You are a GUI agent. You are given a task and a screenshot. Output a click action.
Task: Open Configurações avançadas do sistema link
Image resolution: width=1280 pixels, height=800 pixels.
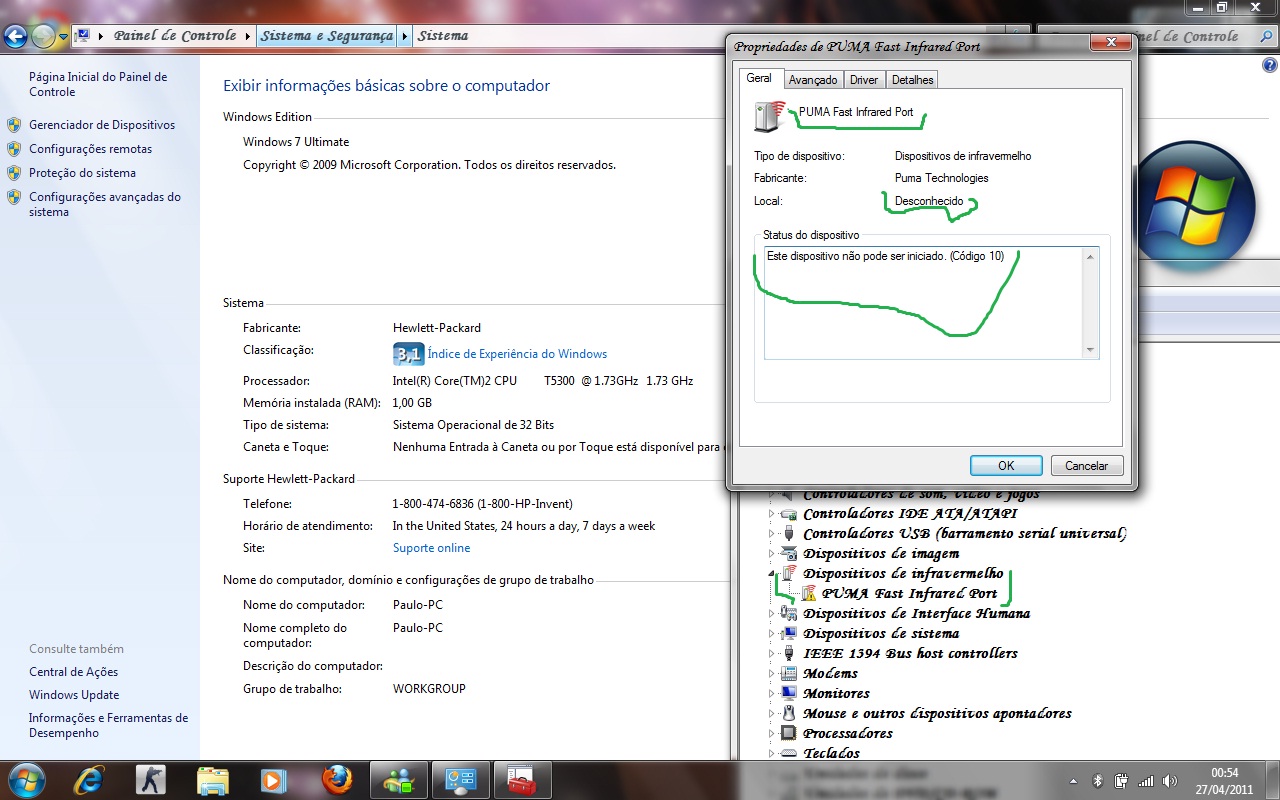click(x=105, y=204)
